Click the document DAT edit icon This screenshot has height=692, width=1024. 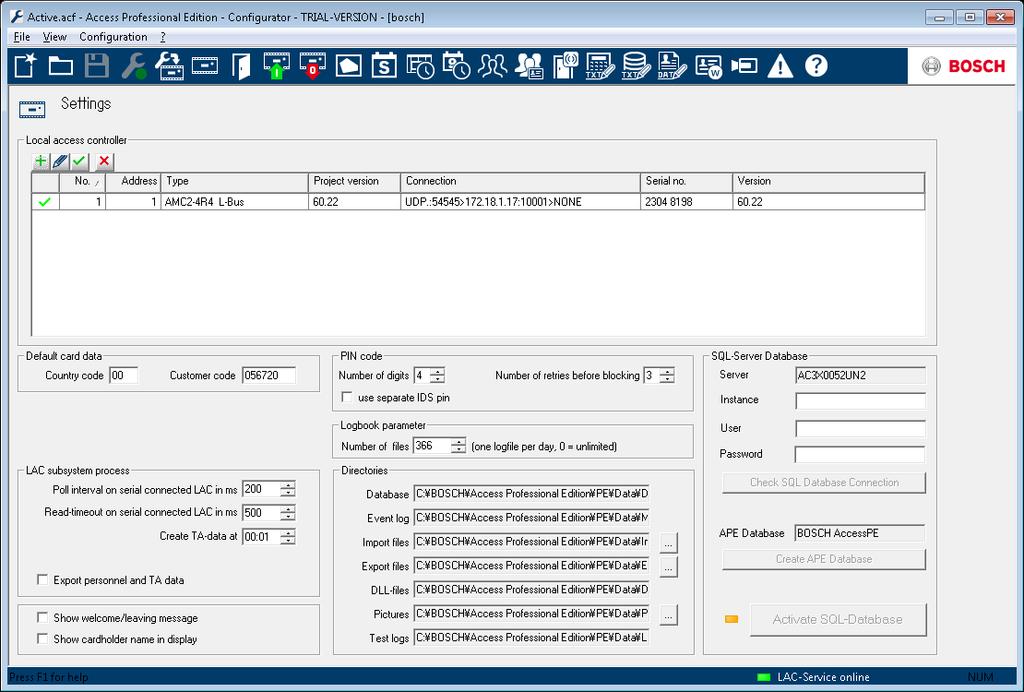coord(672,66)
